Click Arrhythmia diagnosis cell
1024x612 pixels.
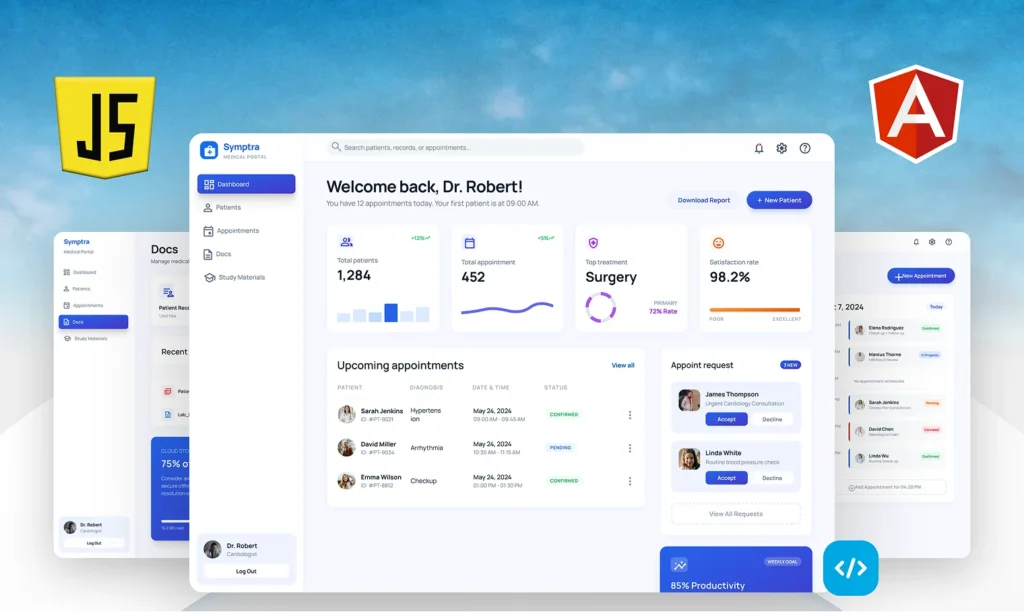tap(426, 448)
